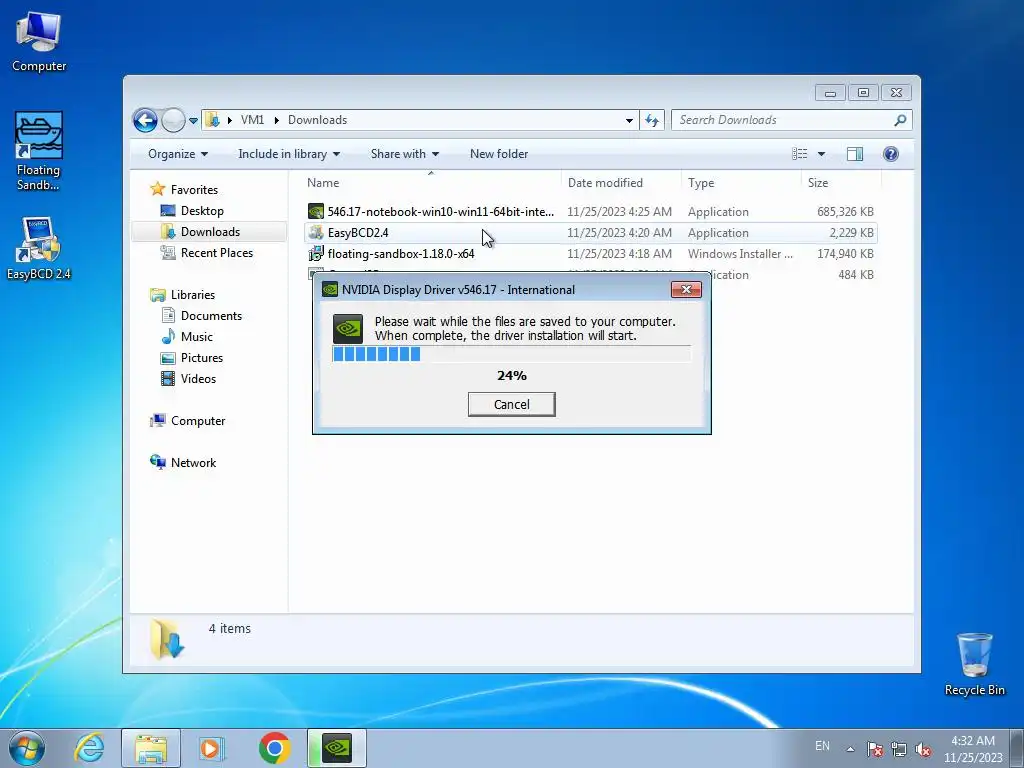Switch to NVIDIA installer taskbar button
The image size is (1024, 768).
pos(337,748)
